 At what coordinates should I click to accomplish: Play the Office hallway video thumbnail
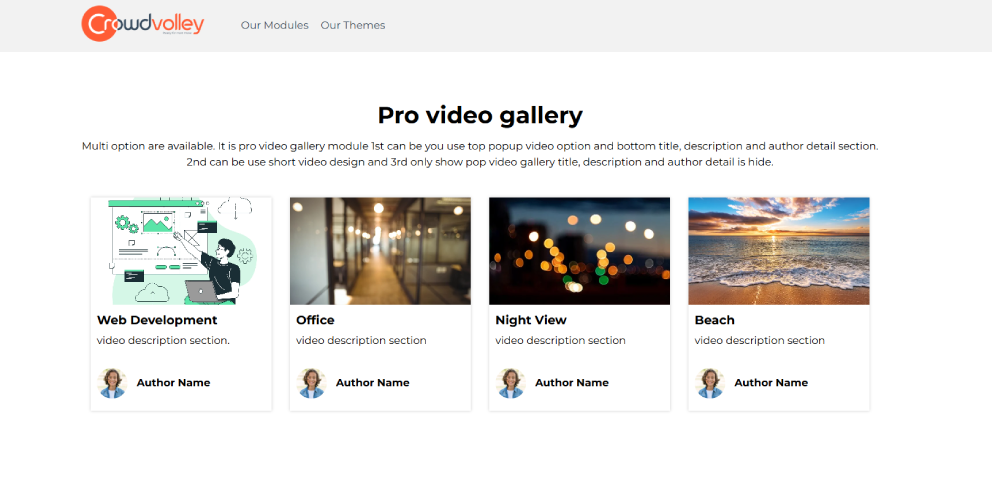(x=380, y=251)
